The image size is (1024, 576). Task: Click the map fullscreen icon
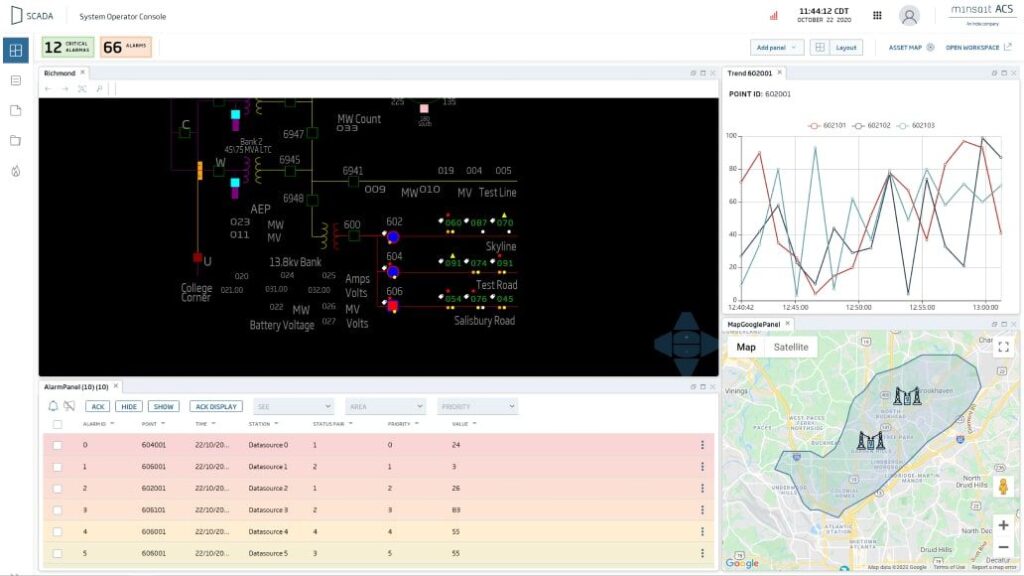coord(1003,347)
